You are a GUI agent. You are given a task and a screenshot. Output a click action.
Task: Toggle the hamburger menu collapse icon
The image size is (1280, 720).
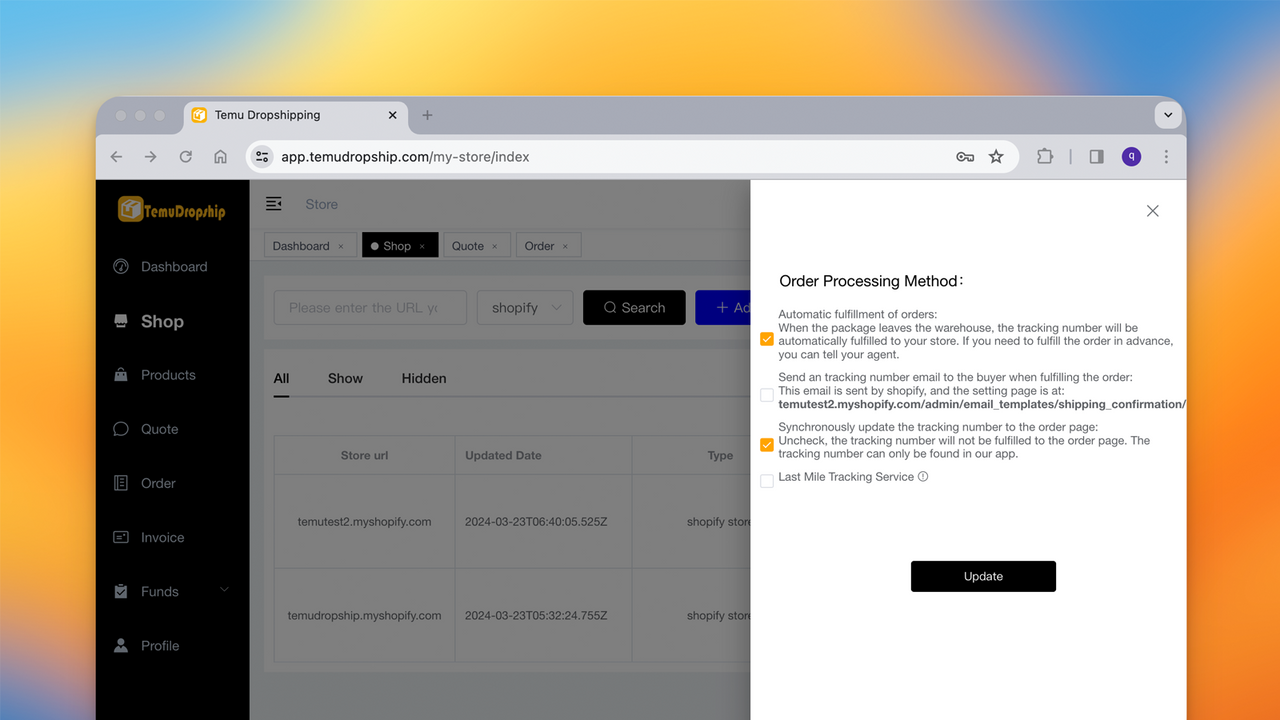(273, 204)
